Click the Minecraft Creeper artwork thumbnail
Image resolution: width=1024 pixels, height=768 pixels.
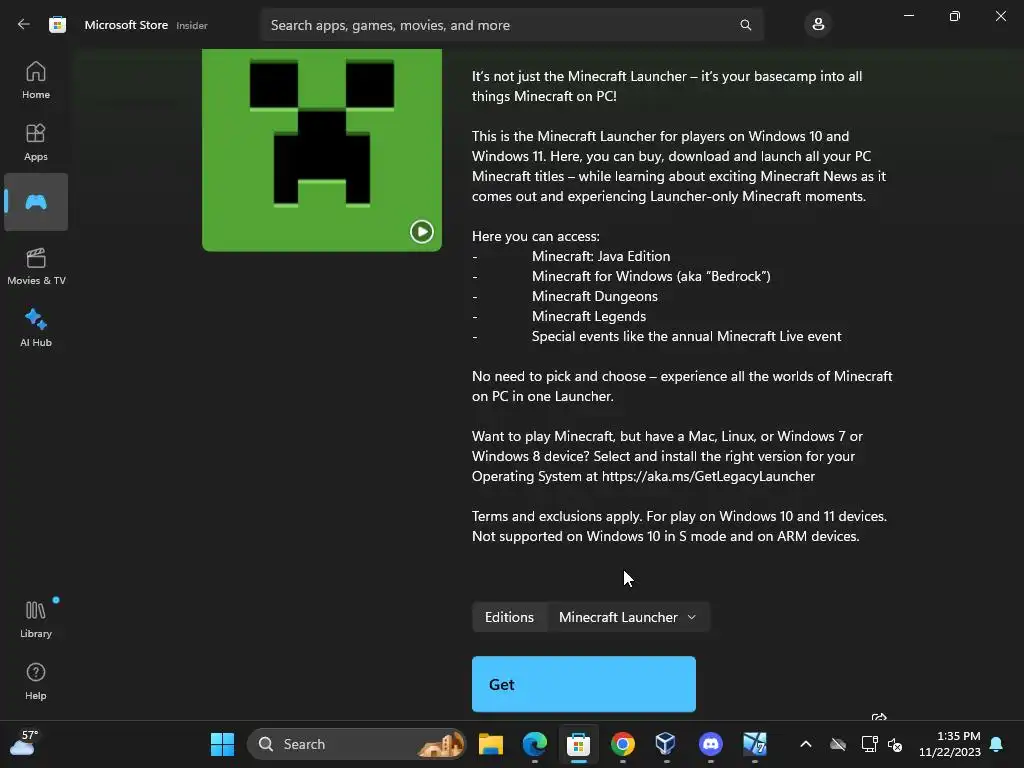tap(322, 150)
